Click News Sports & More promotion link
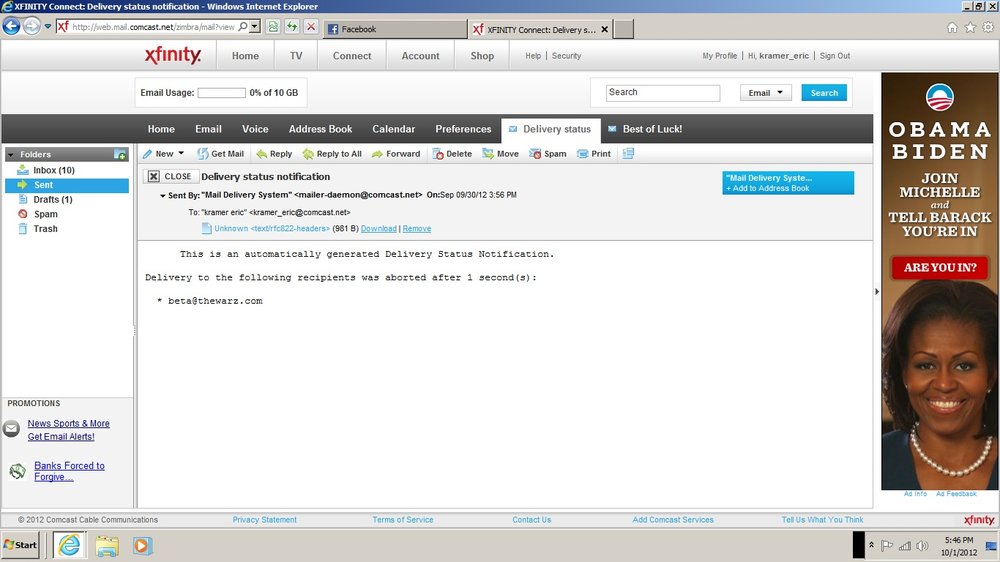The width and height of the screenshot is (1000, 562). [x=68, y=424]
